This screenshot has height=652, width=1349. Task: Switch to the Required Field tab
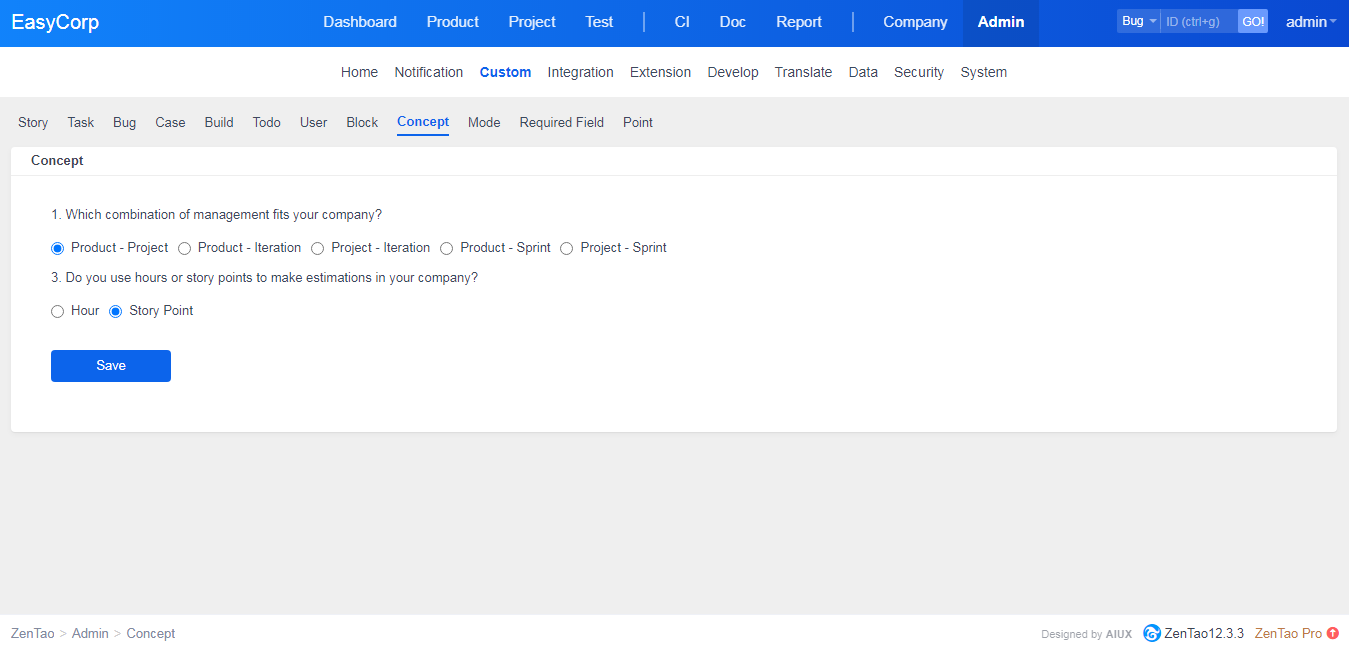pyautogui.click(x=561, y=122)
